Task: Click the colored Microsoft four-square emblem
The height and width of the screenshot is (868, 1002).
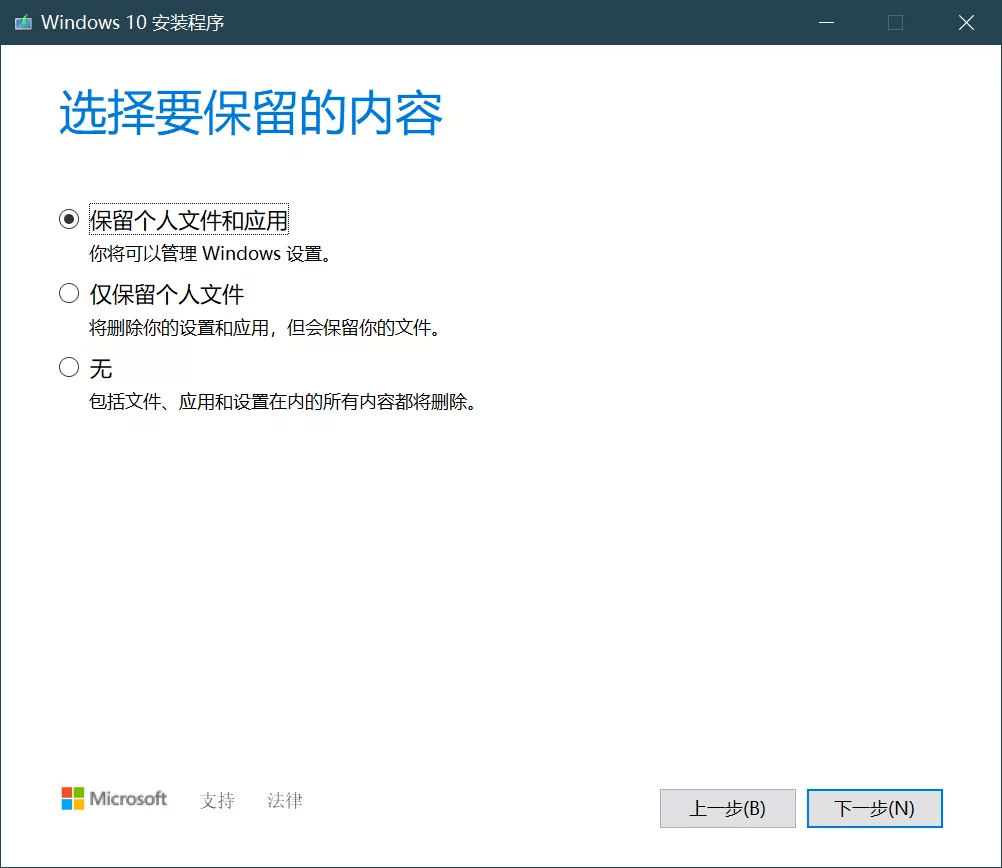Action: coord(72,798)
